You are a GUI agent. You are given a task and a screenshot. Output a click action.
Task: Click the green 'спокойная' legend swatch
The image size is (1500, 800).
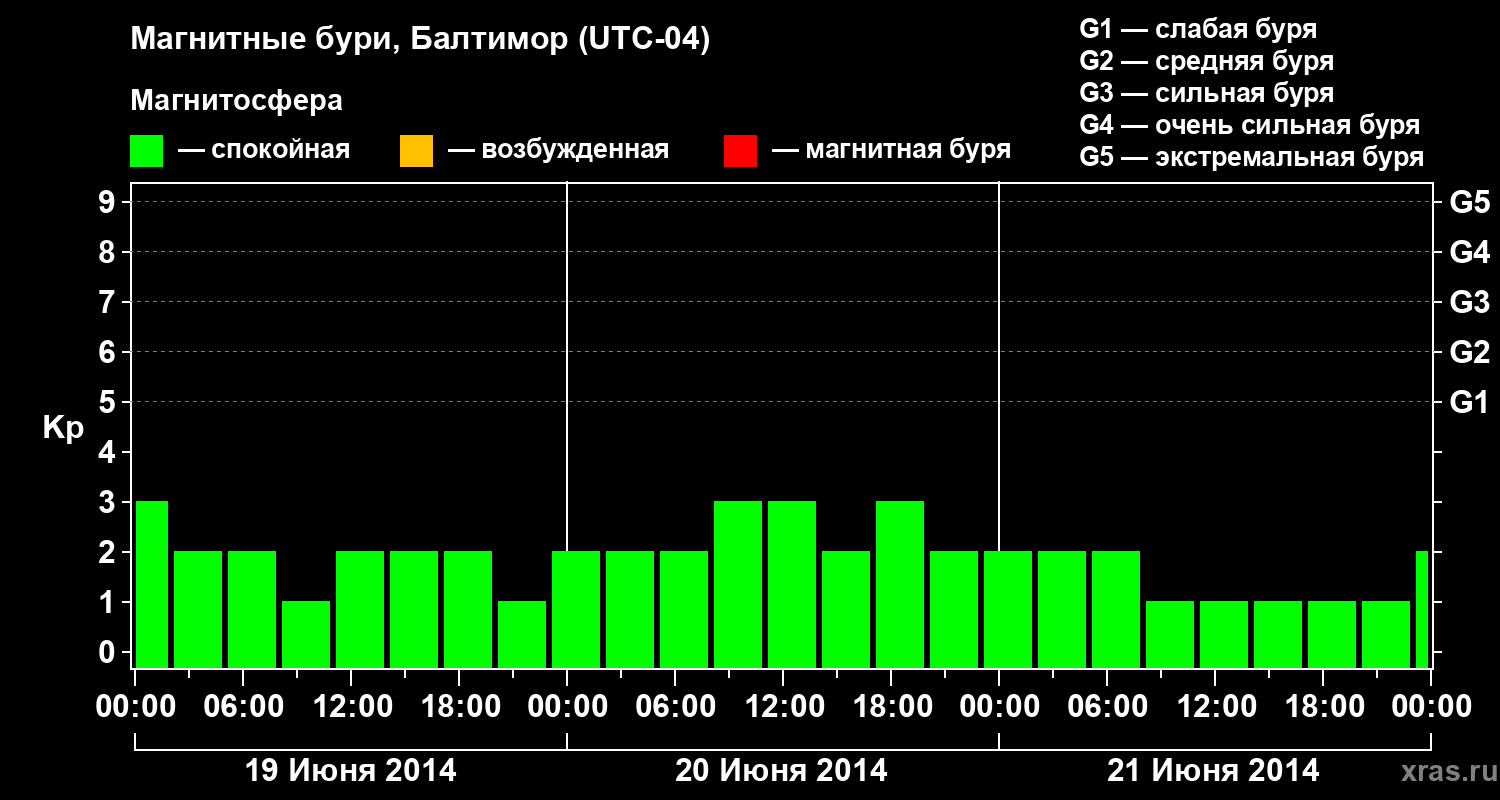(147, 151)
